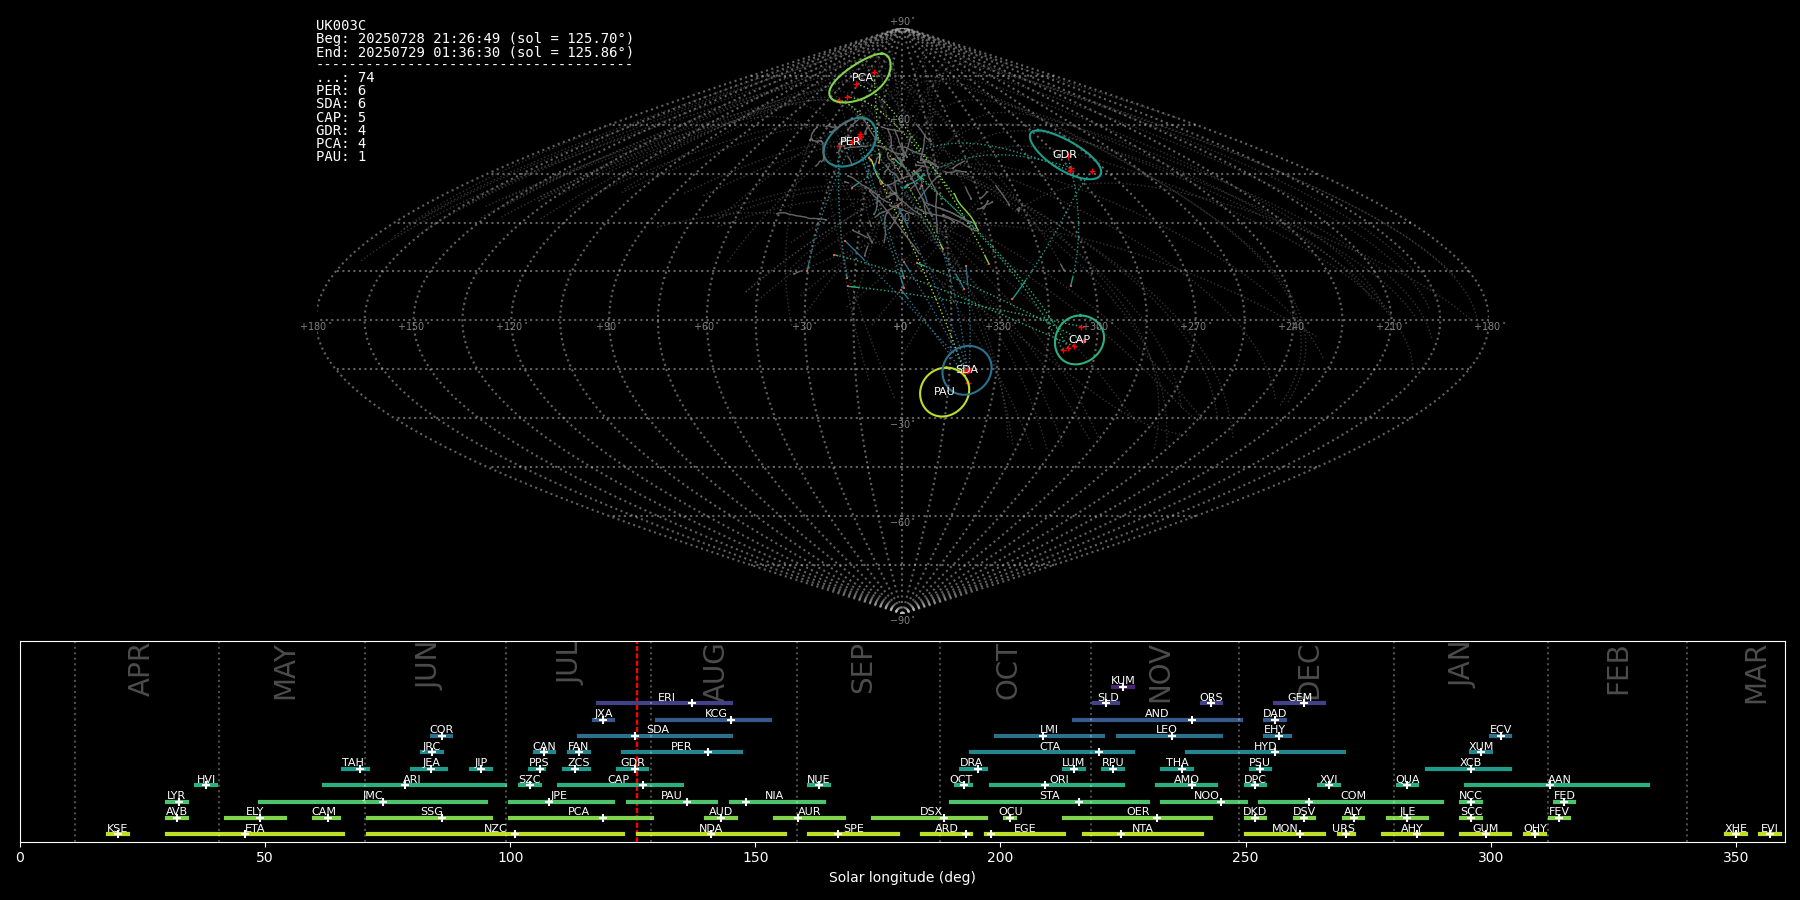The image size is (1800, 900).
Task: Select the PCA radiant ellipse on sky map
Action: point(860,78)
